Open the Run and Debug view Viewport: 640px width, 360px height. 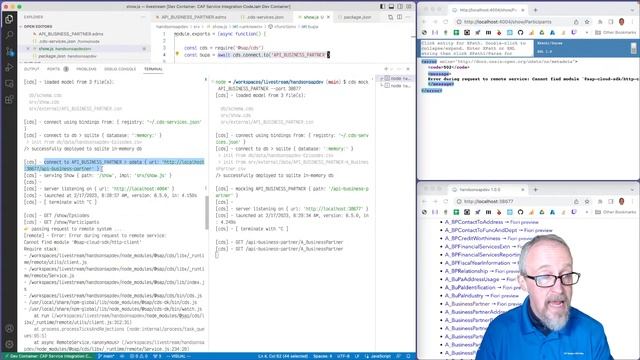pyautogui.click(x=9, y=67)
